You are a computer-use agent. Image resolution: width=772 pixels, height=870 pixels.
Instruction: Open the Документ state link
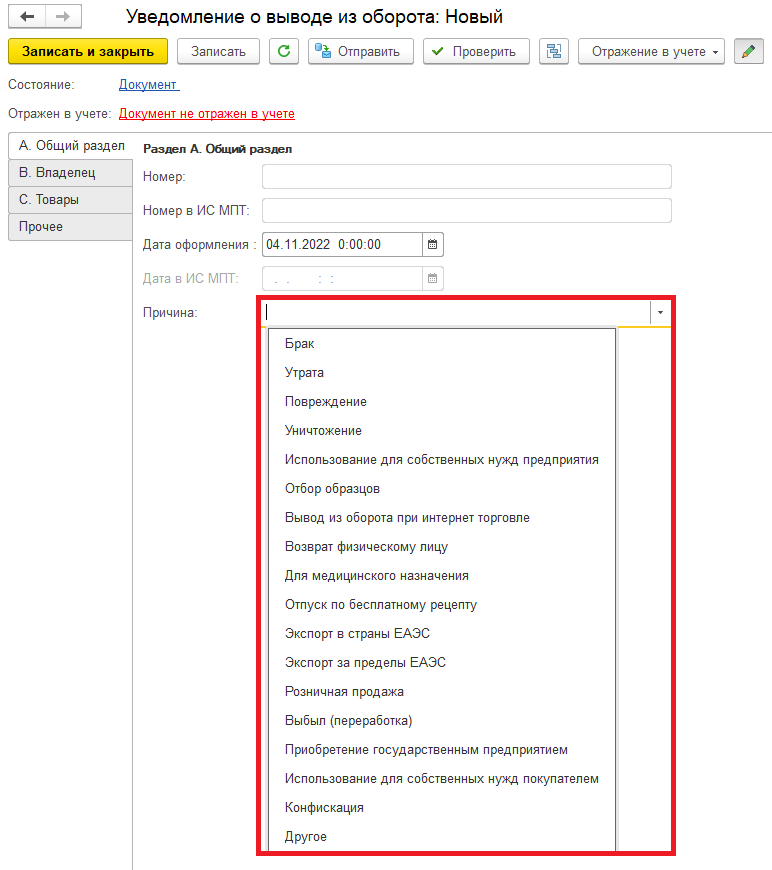point(149,85)
